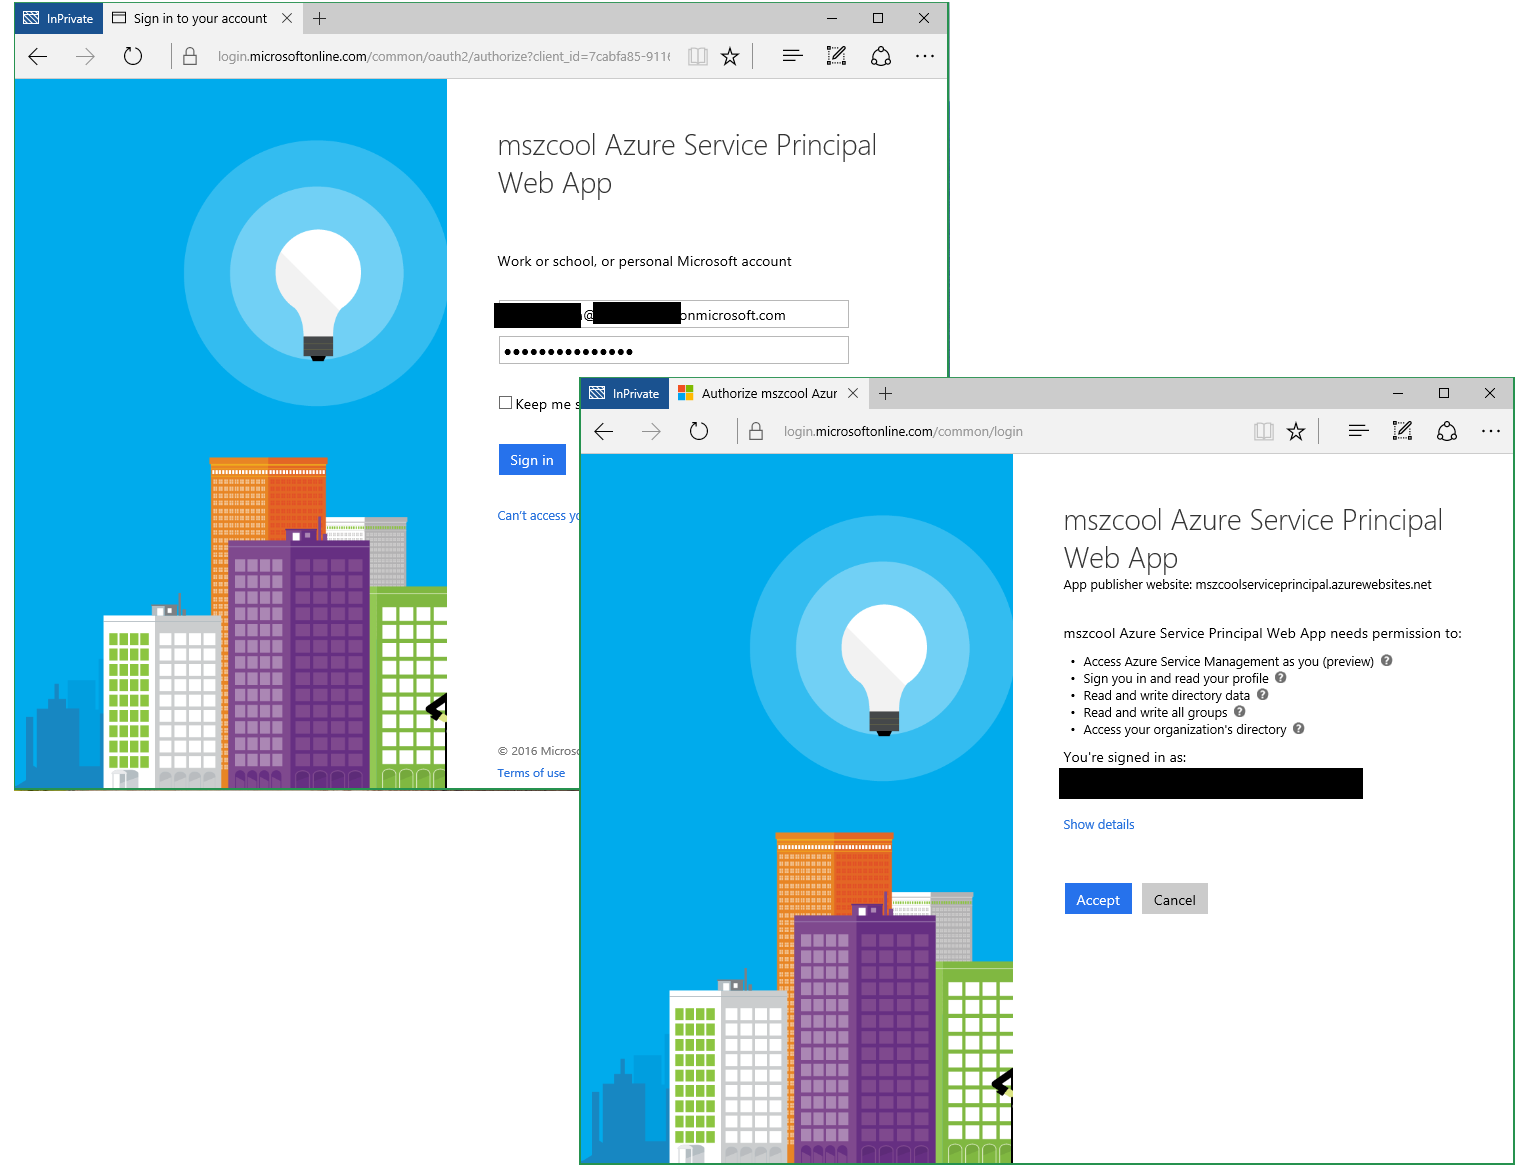This screenshot has height=1166, width=1521.
Task: Open a new tab in the Authorize window
Action: (886, 393)
